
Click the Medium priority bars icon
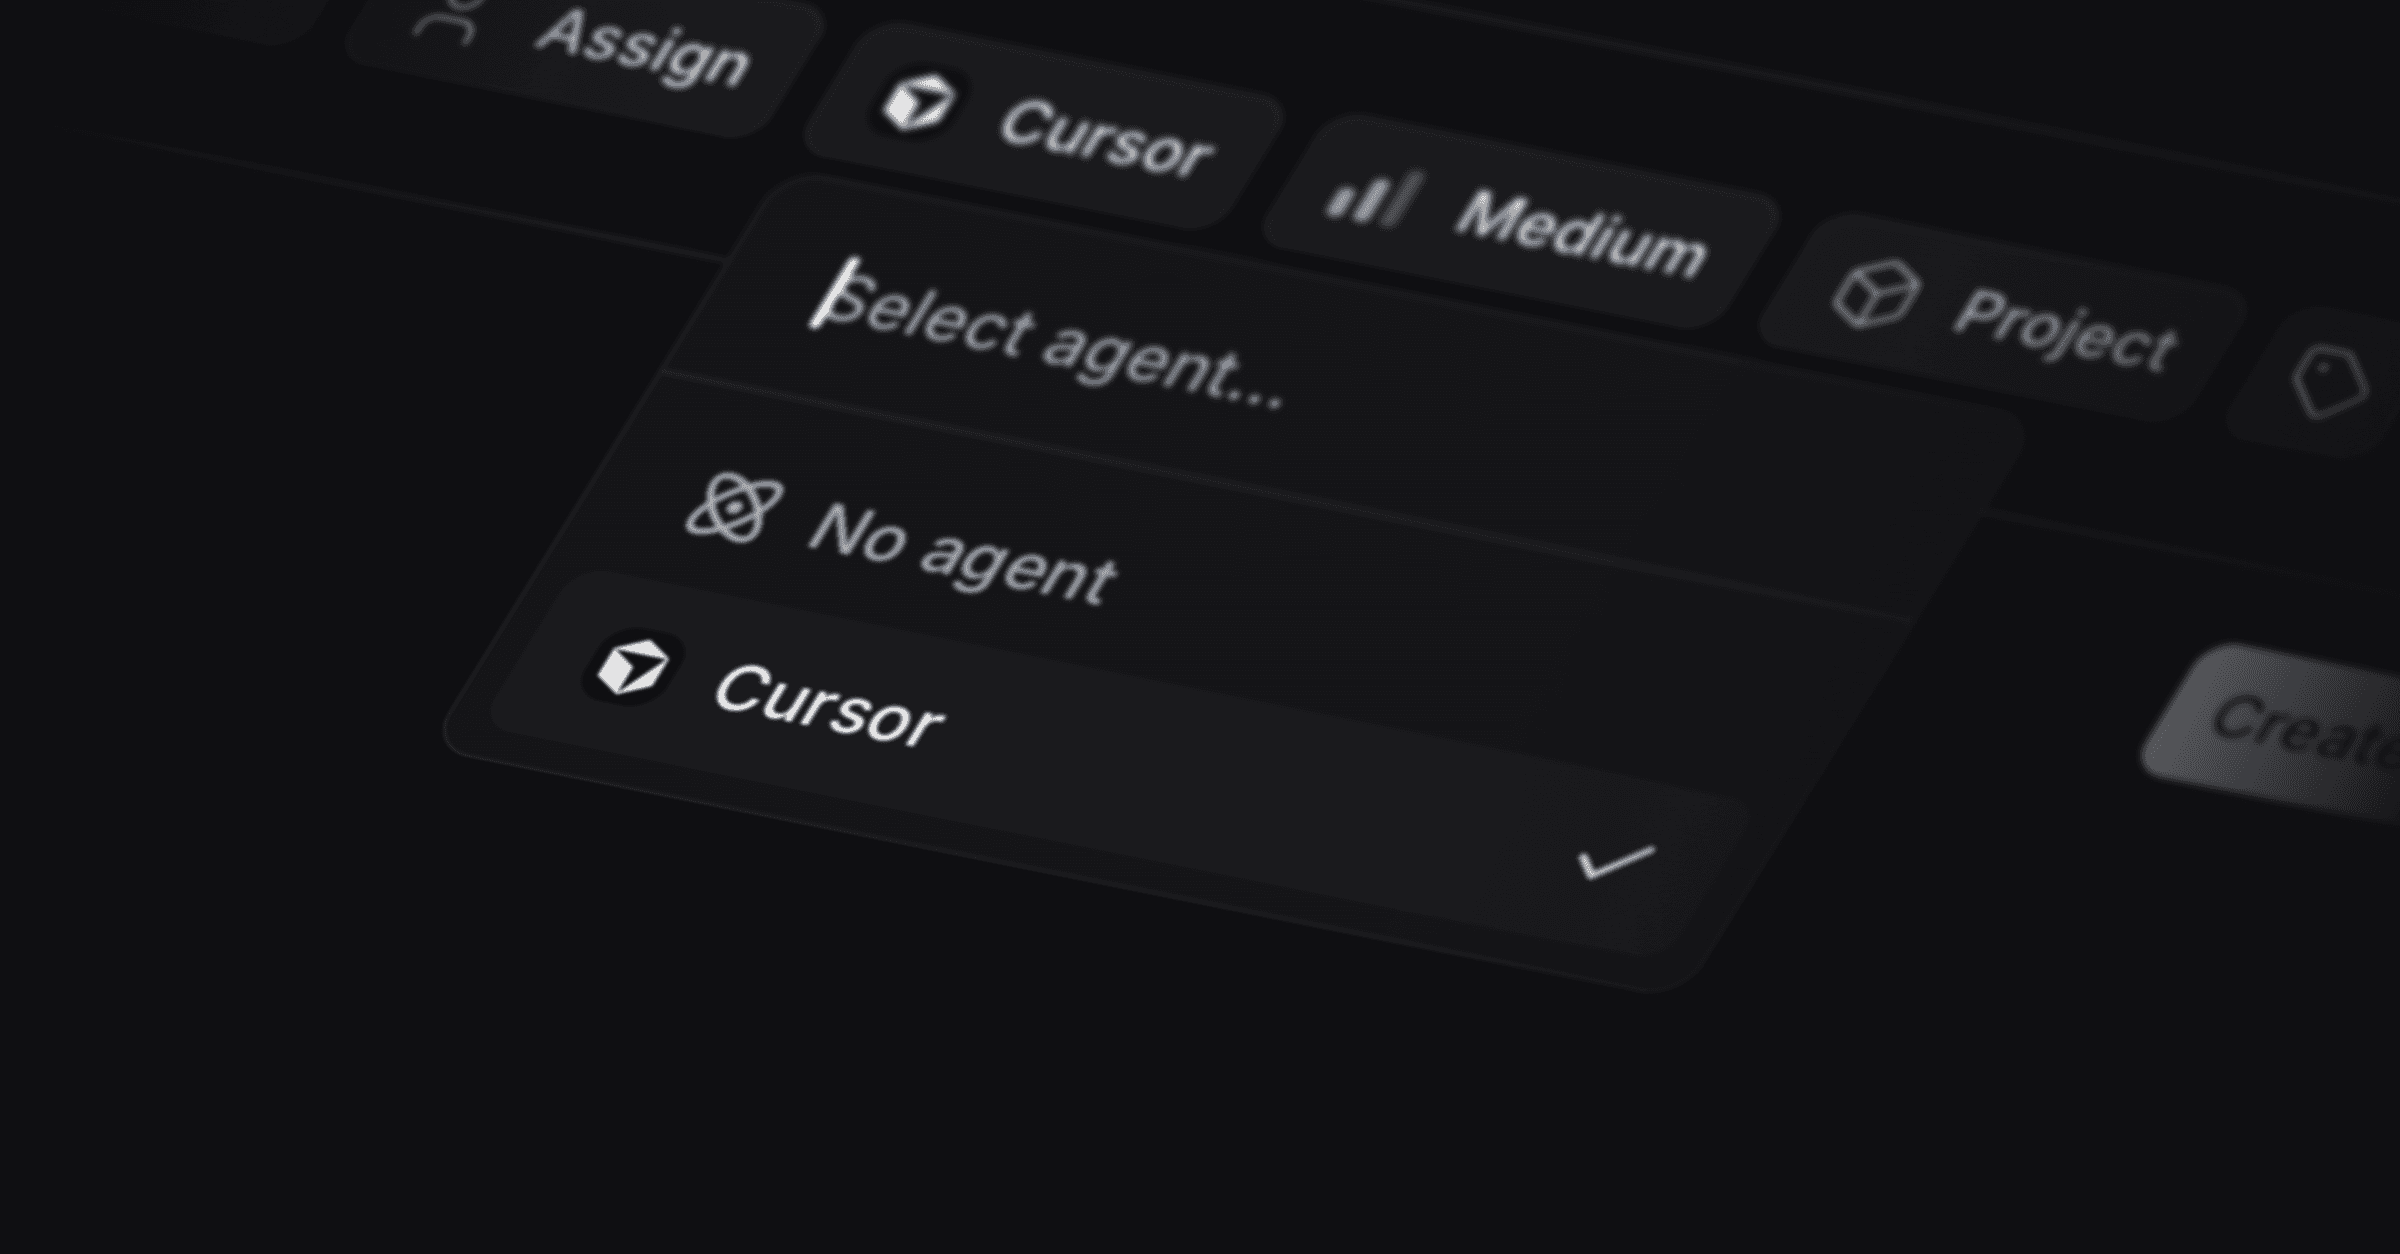tap(1374, 198)
